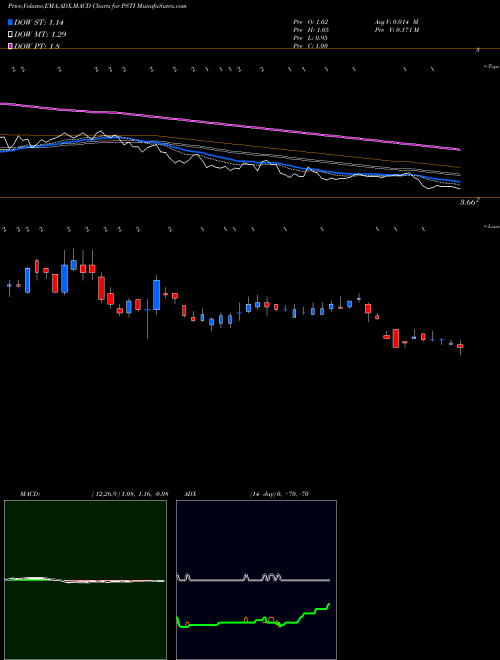
Task: Click the 'Pre C: 1.09' value
Action: pyautogui.click(x=311, y=46)
